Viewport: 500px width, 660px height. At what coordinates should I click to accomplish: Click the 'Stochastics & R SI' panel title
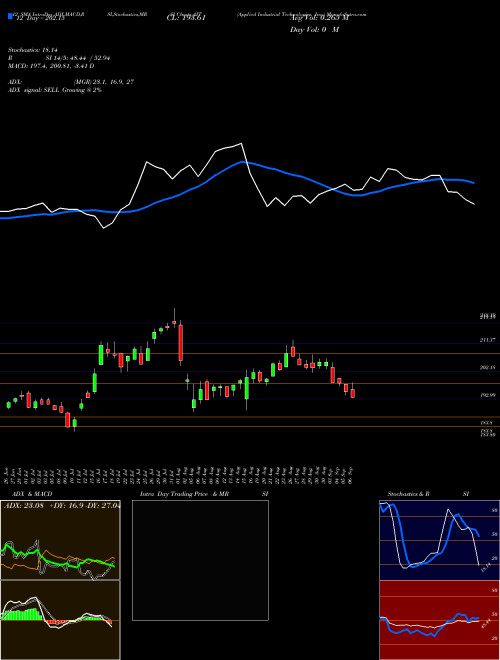coord(428,494)
